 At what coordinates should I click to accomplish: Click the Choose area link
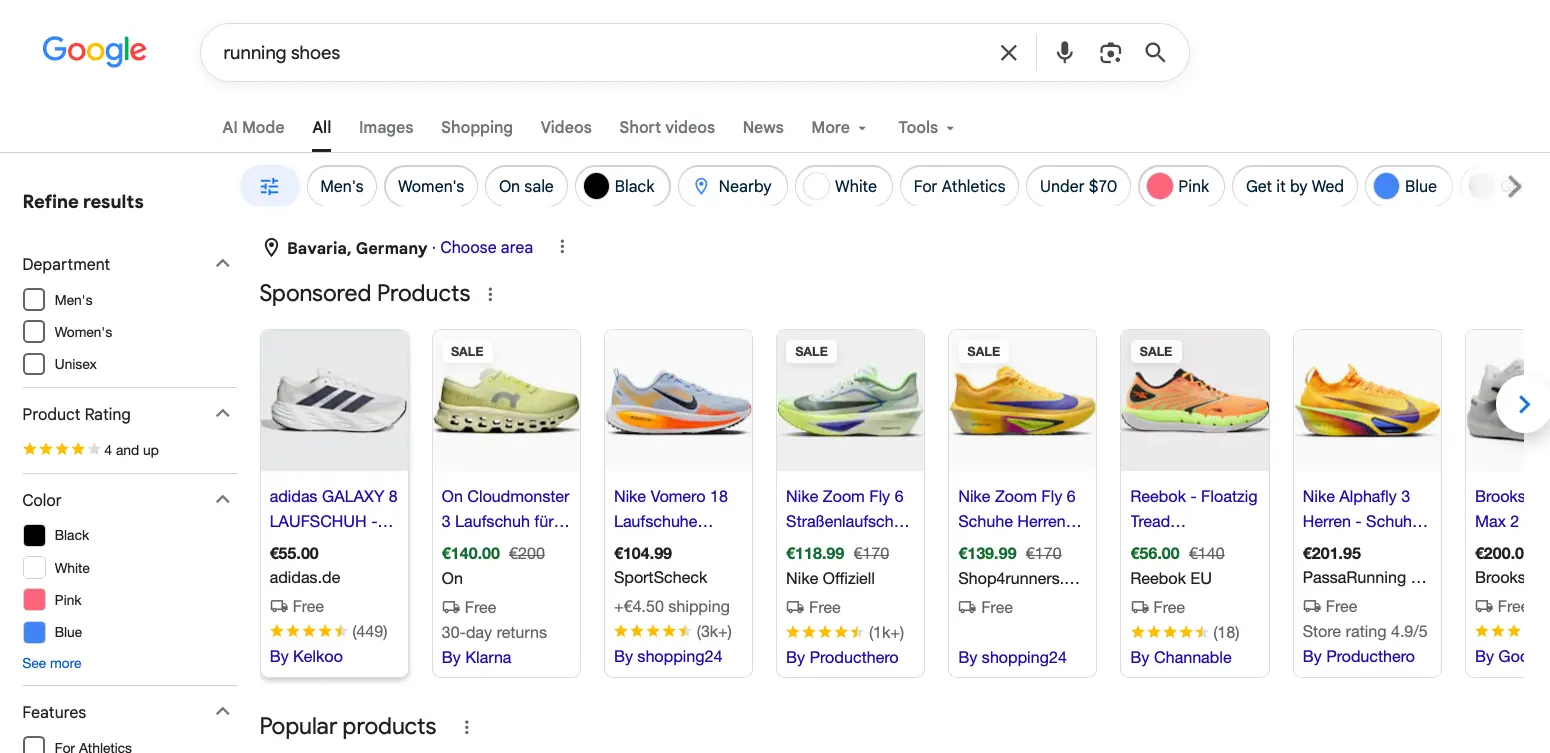[486, 247]
